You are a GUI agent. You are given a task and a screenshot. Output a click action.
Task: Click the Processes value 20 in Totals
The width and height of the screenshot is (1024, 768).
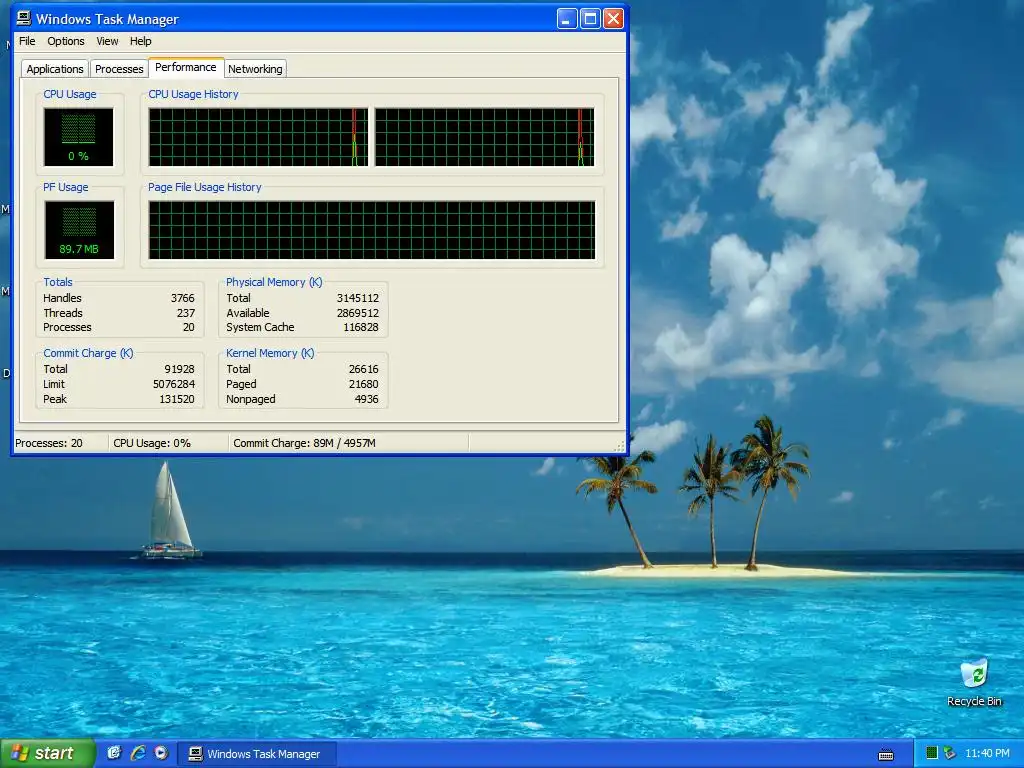coord(189,327)
